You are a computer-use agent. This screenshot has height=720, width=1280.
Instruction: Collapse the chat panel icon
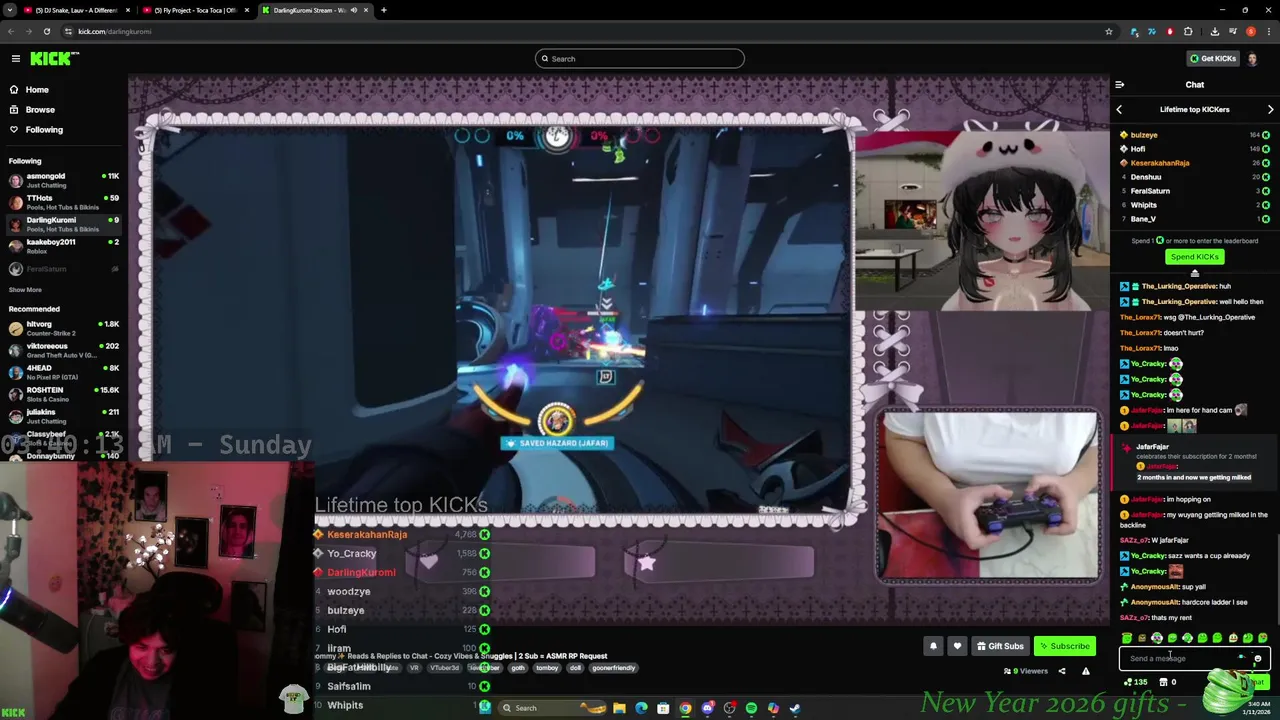click(1119, 85)
